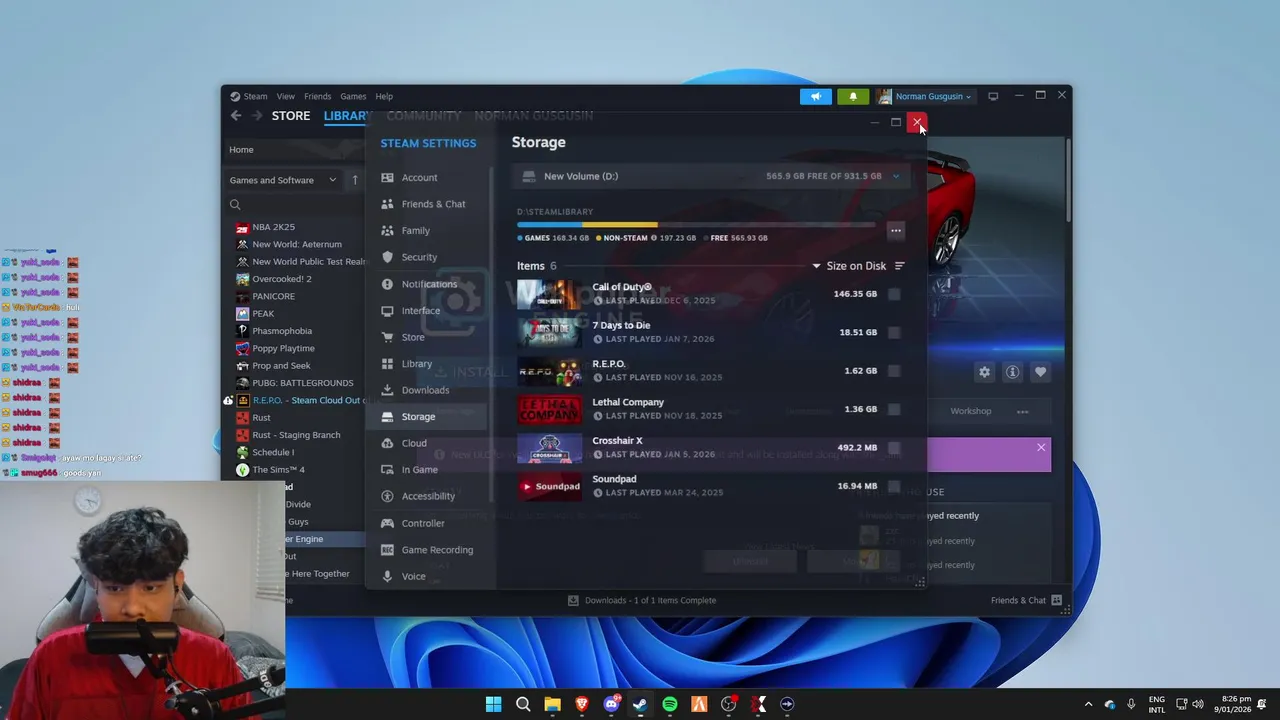The image size is (1280, 720).
Task: Go to library Home button
Action: coord(241,150)
